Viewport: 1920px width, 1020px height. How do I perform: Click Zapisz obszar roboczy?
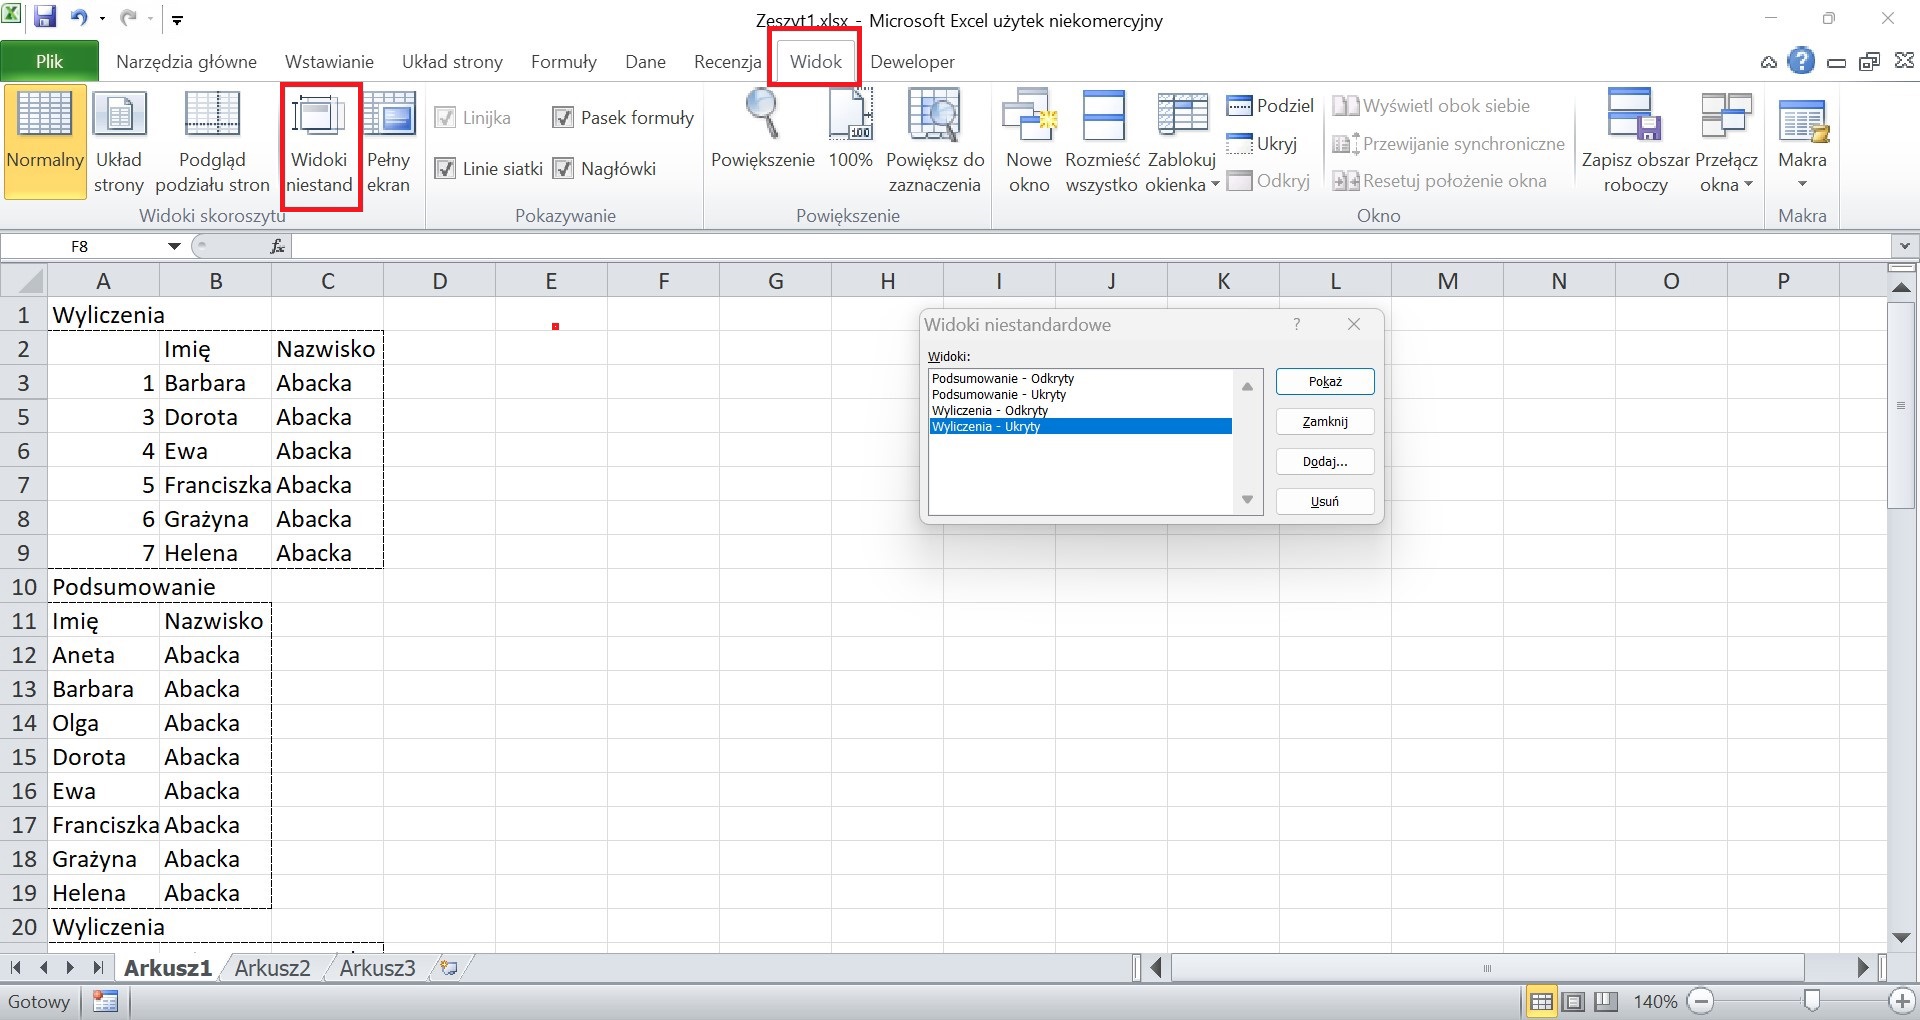click(1635, 142)
